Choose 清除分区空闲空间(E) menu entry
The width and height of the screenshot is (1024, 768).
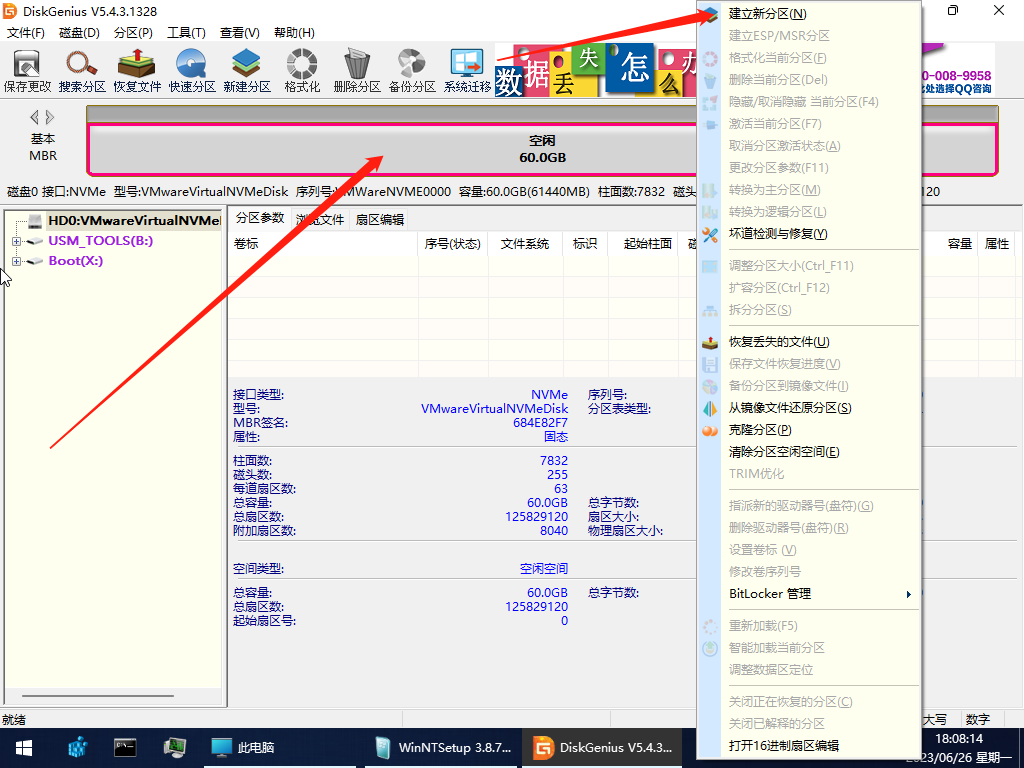808,452
